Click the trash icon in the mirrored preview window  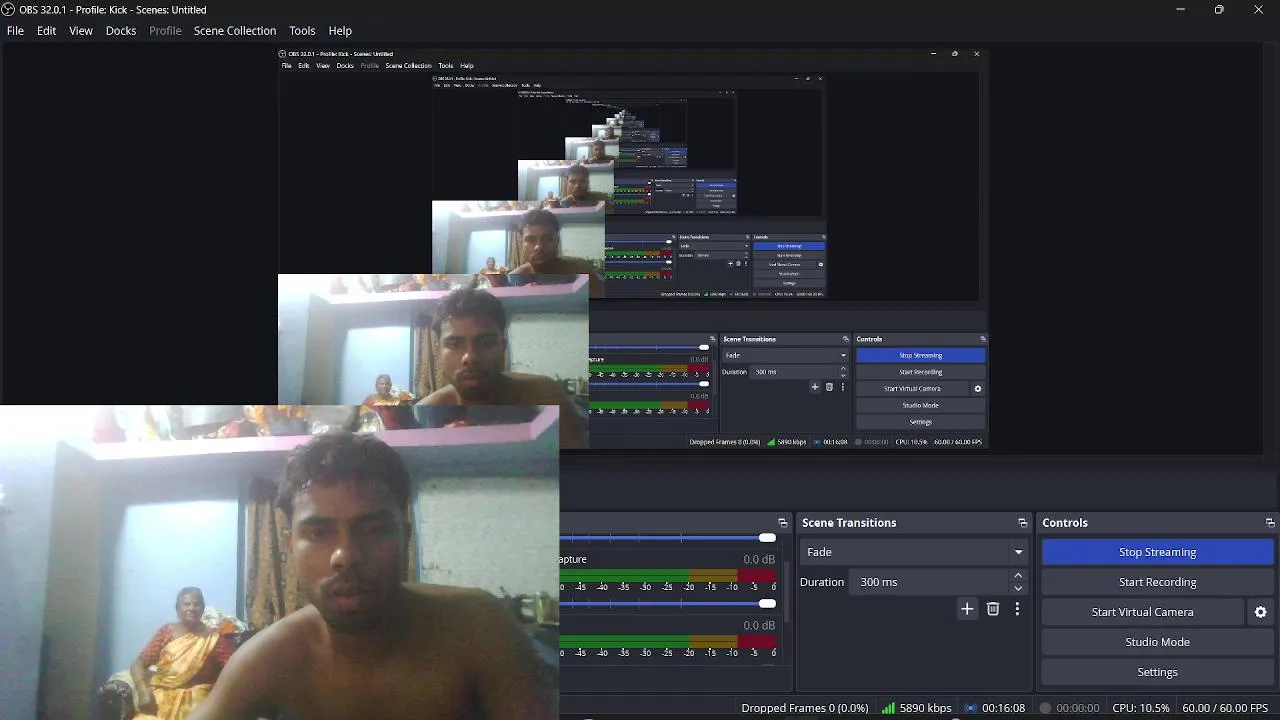pos(829,387)
